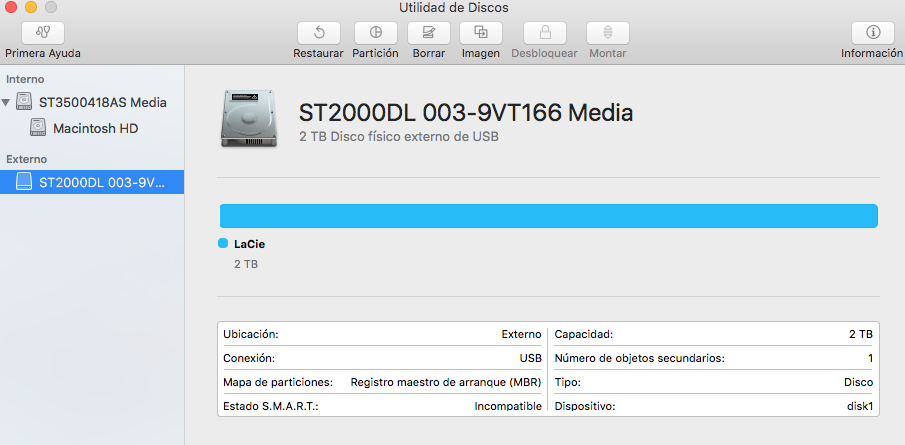Click the Capacidad label

pyautogui.click(x=584, y=334)
